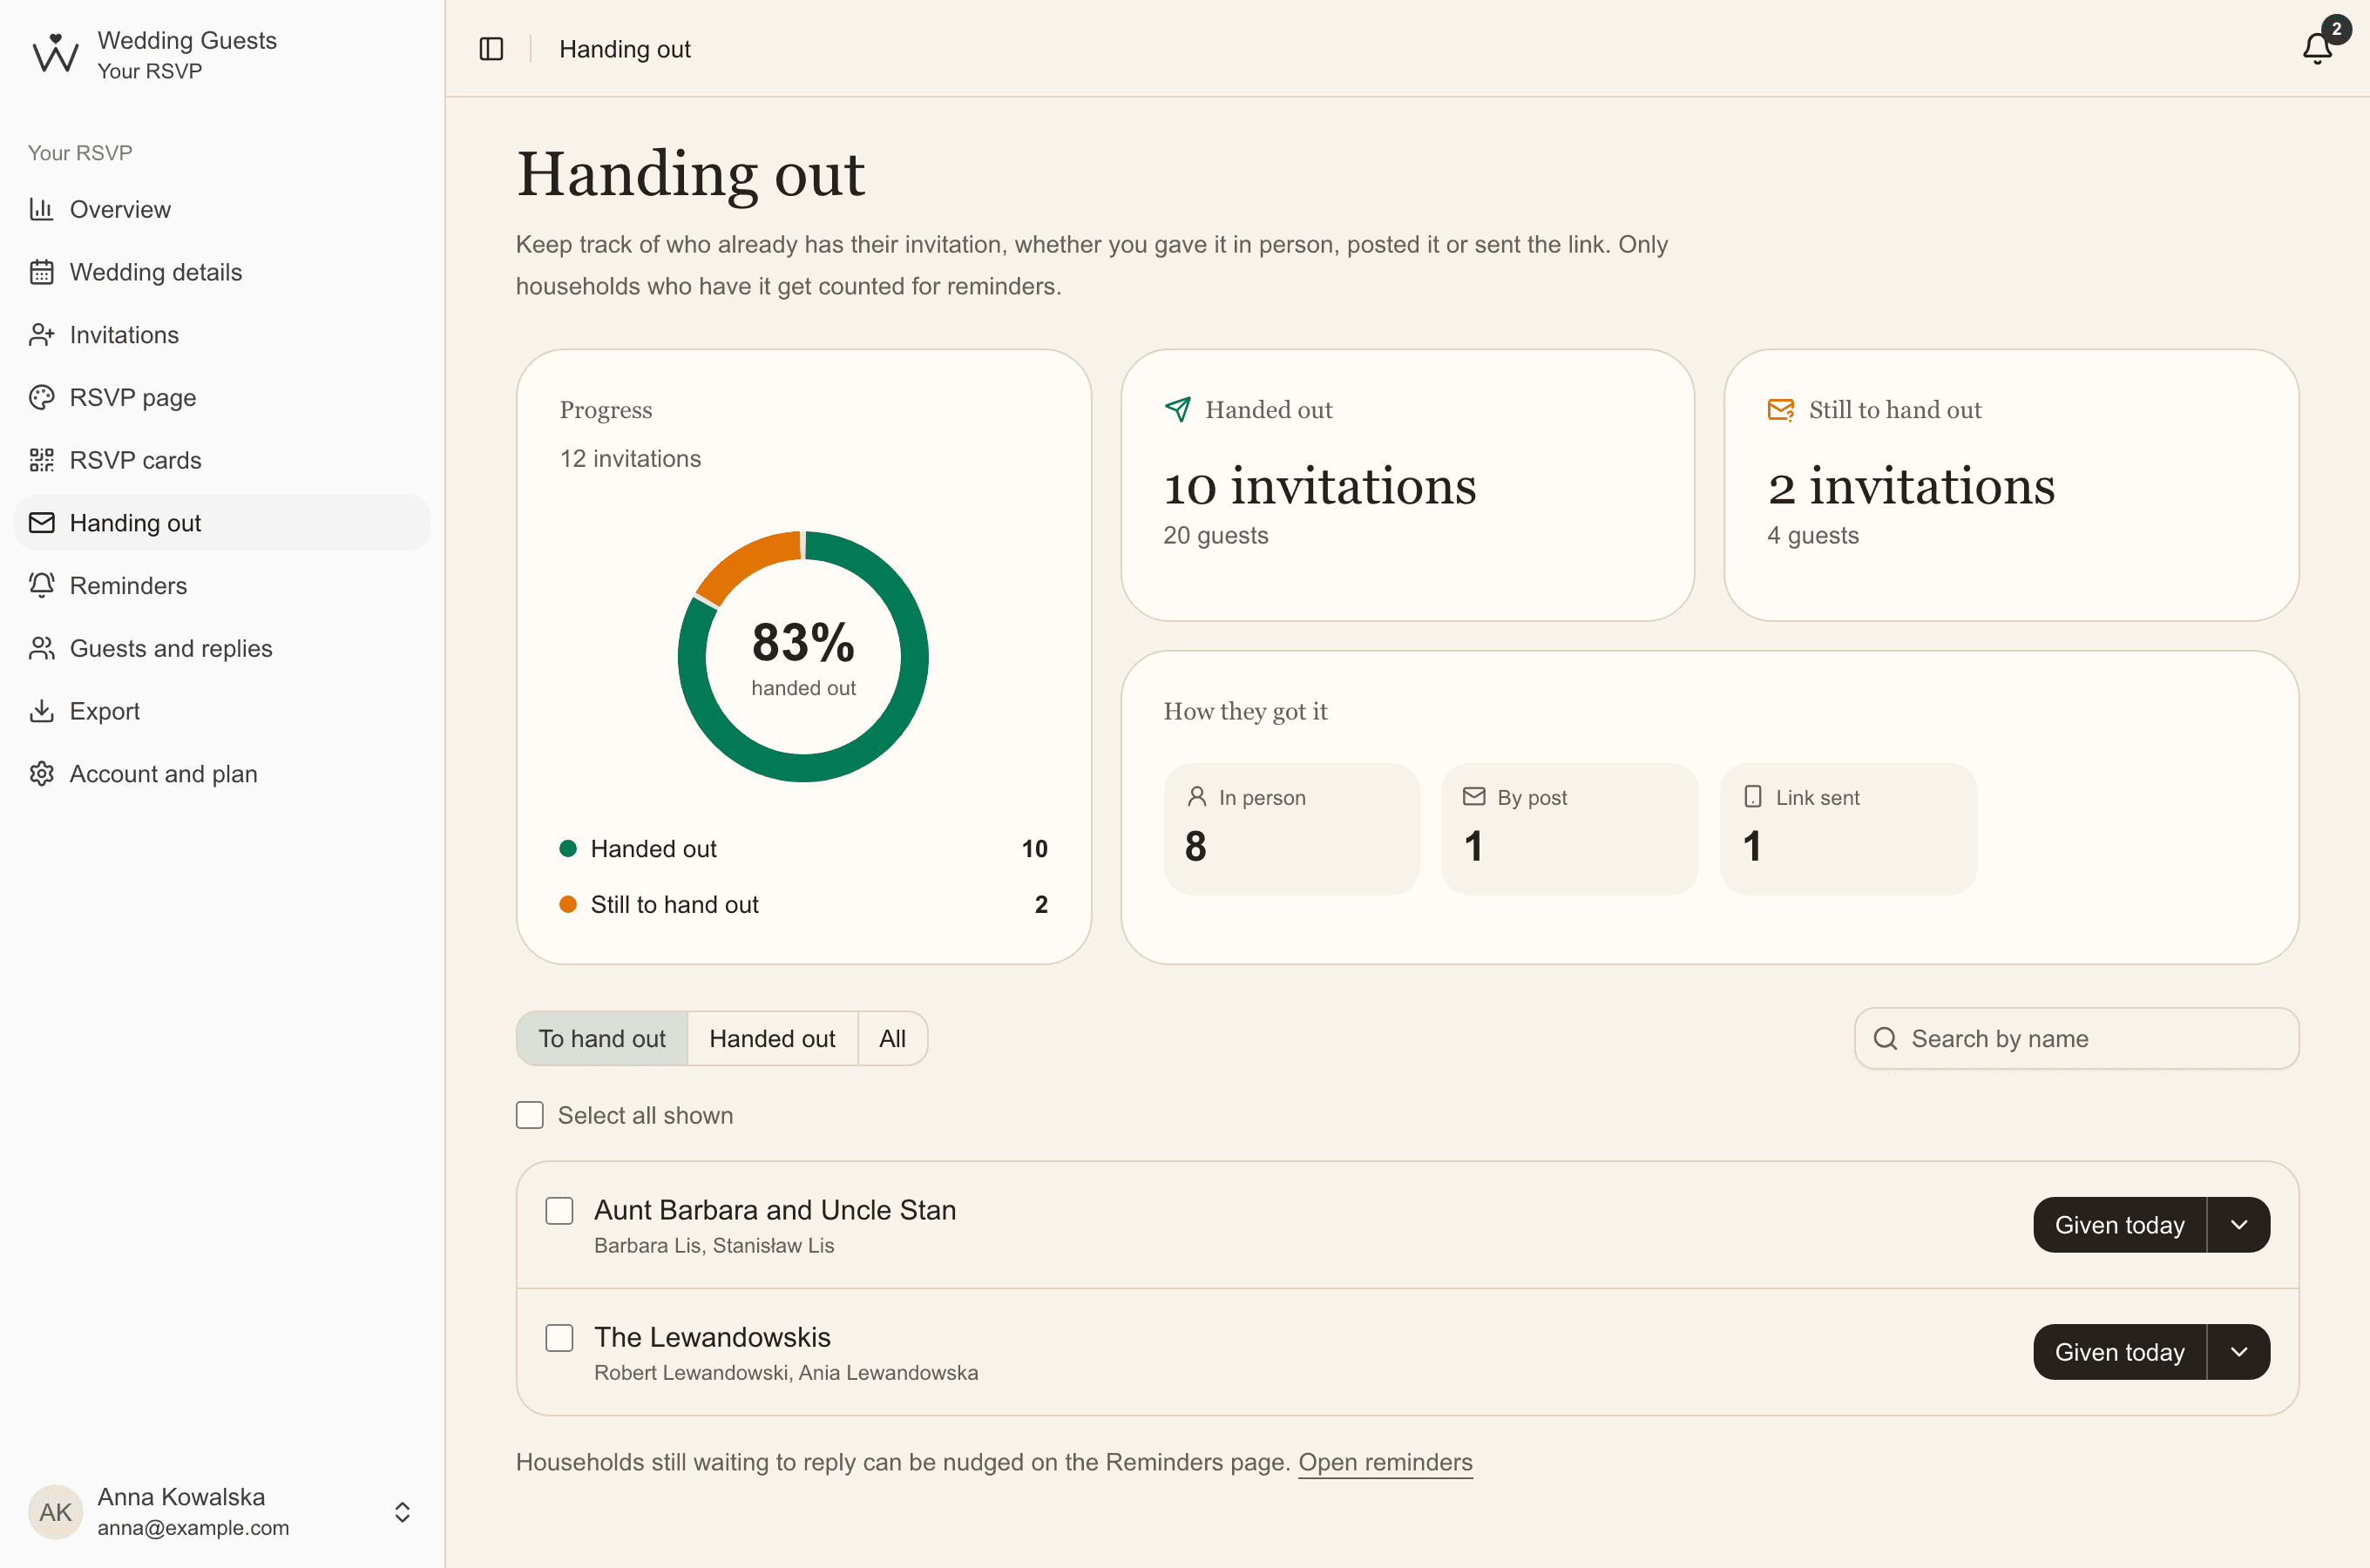Focus the Search by name field

(x=2077, y=1038)
